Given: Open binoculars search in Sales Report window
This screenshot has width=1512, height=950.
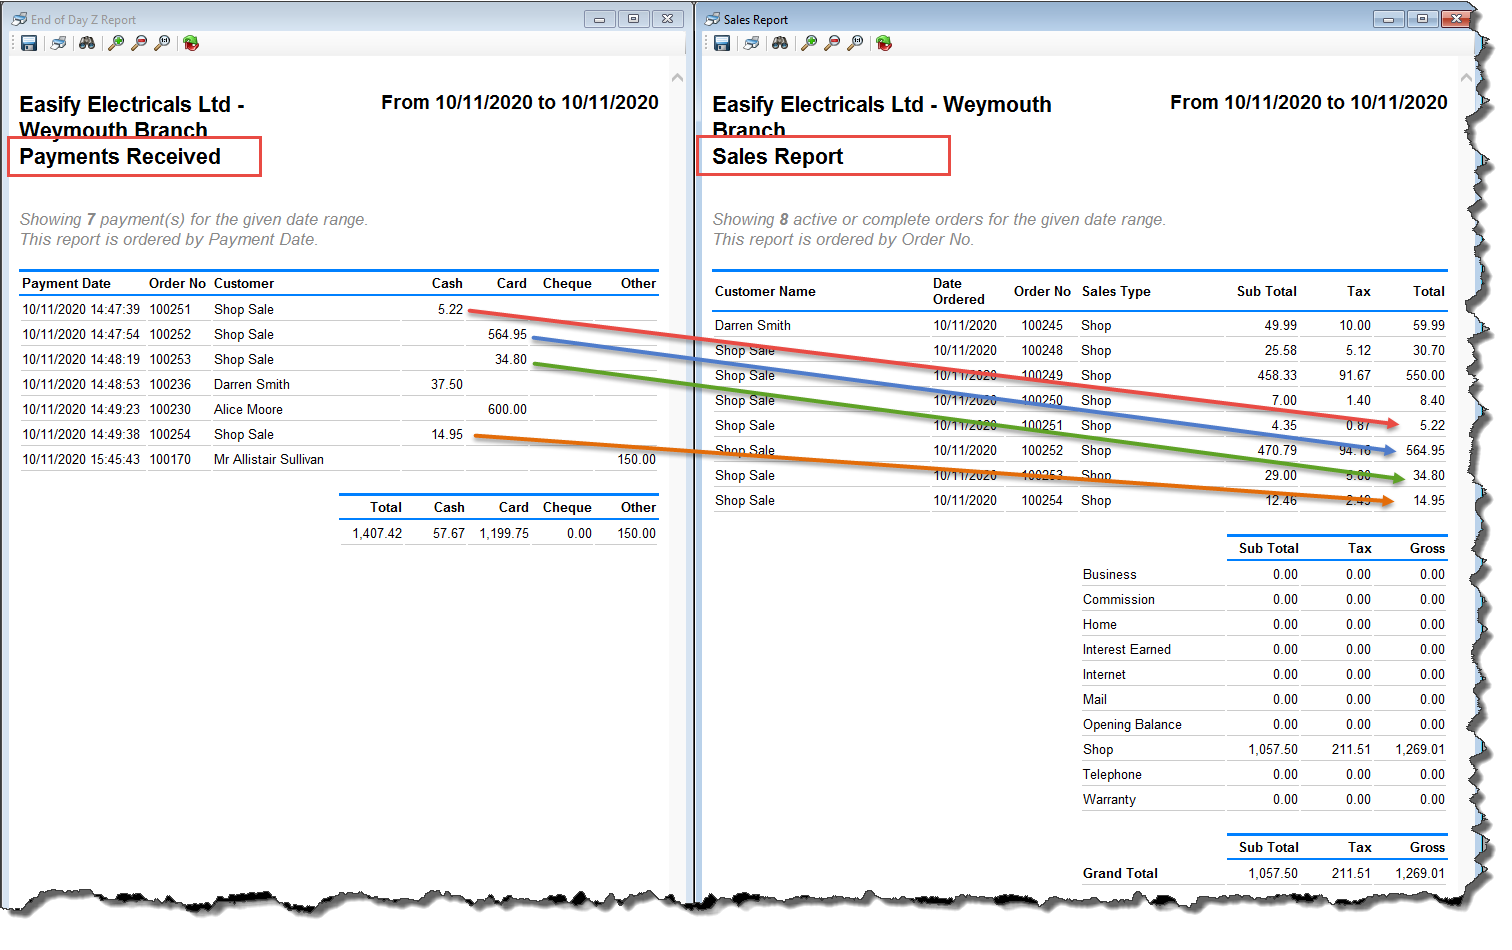Looking at the screenshot, I should [x=780, y=43].
